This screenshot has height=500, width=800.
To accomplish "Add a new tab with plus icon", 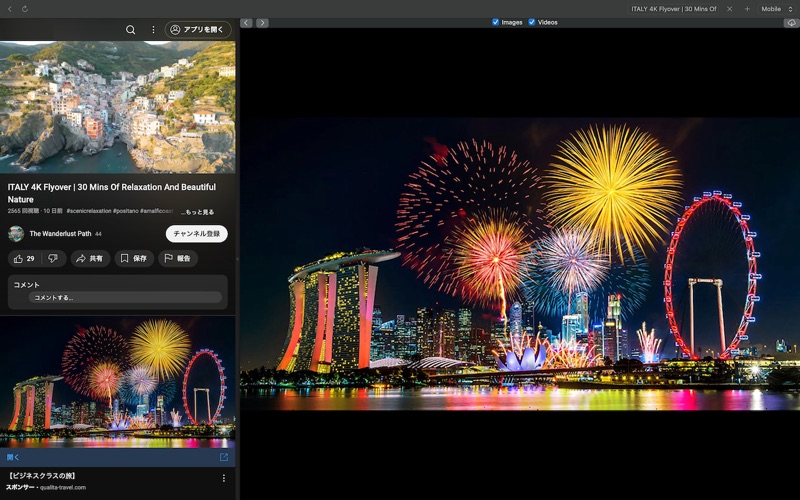I will 747,9.
